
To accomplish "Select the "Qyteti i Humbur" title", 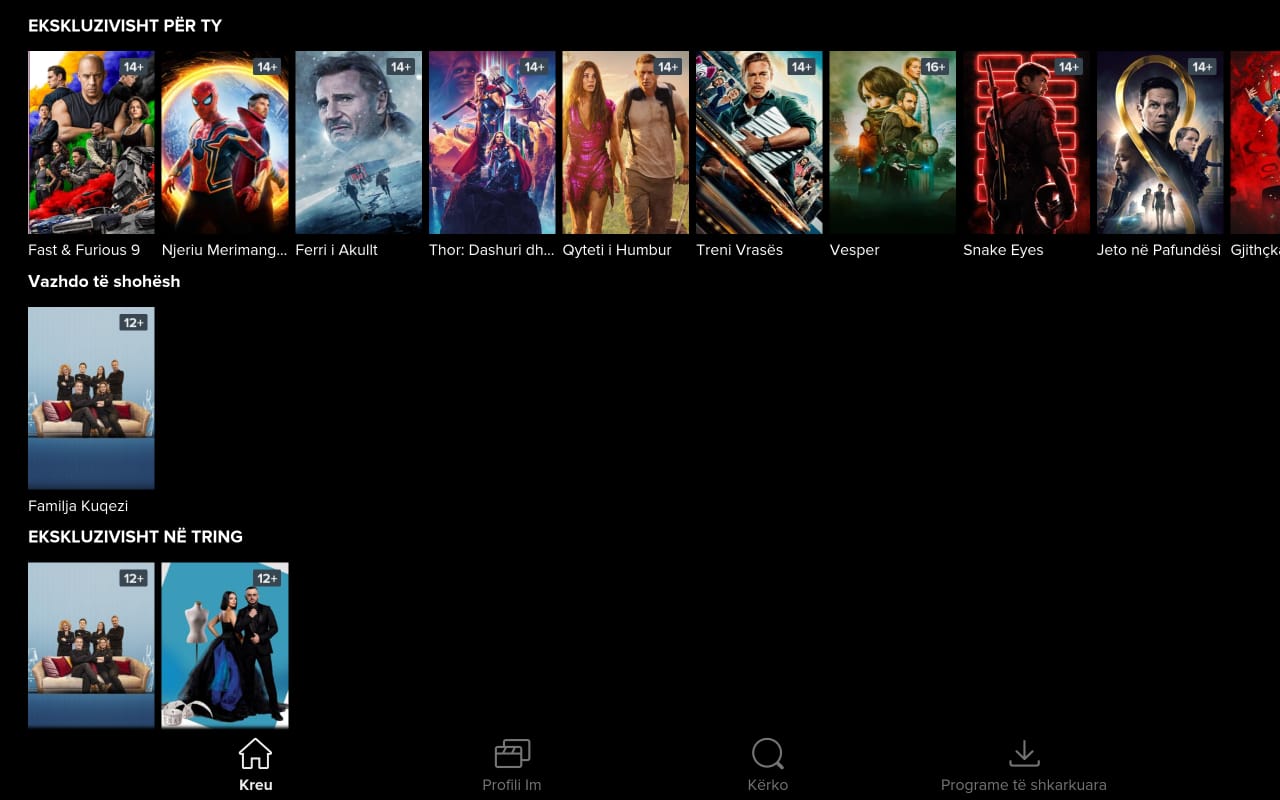I will click(x=617, y=250).
